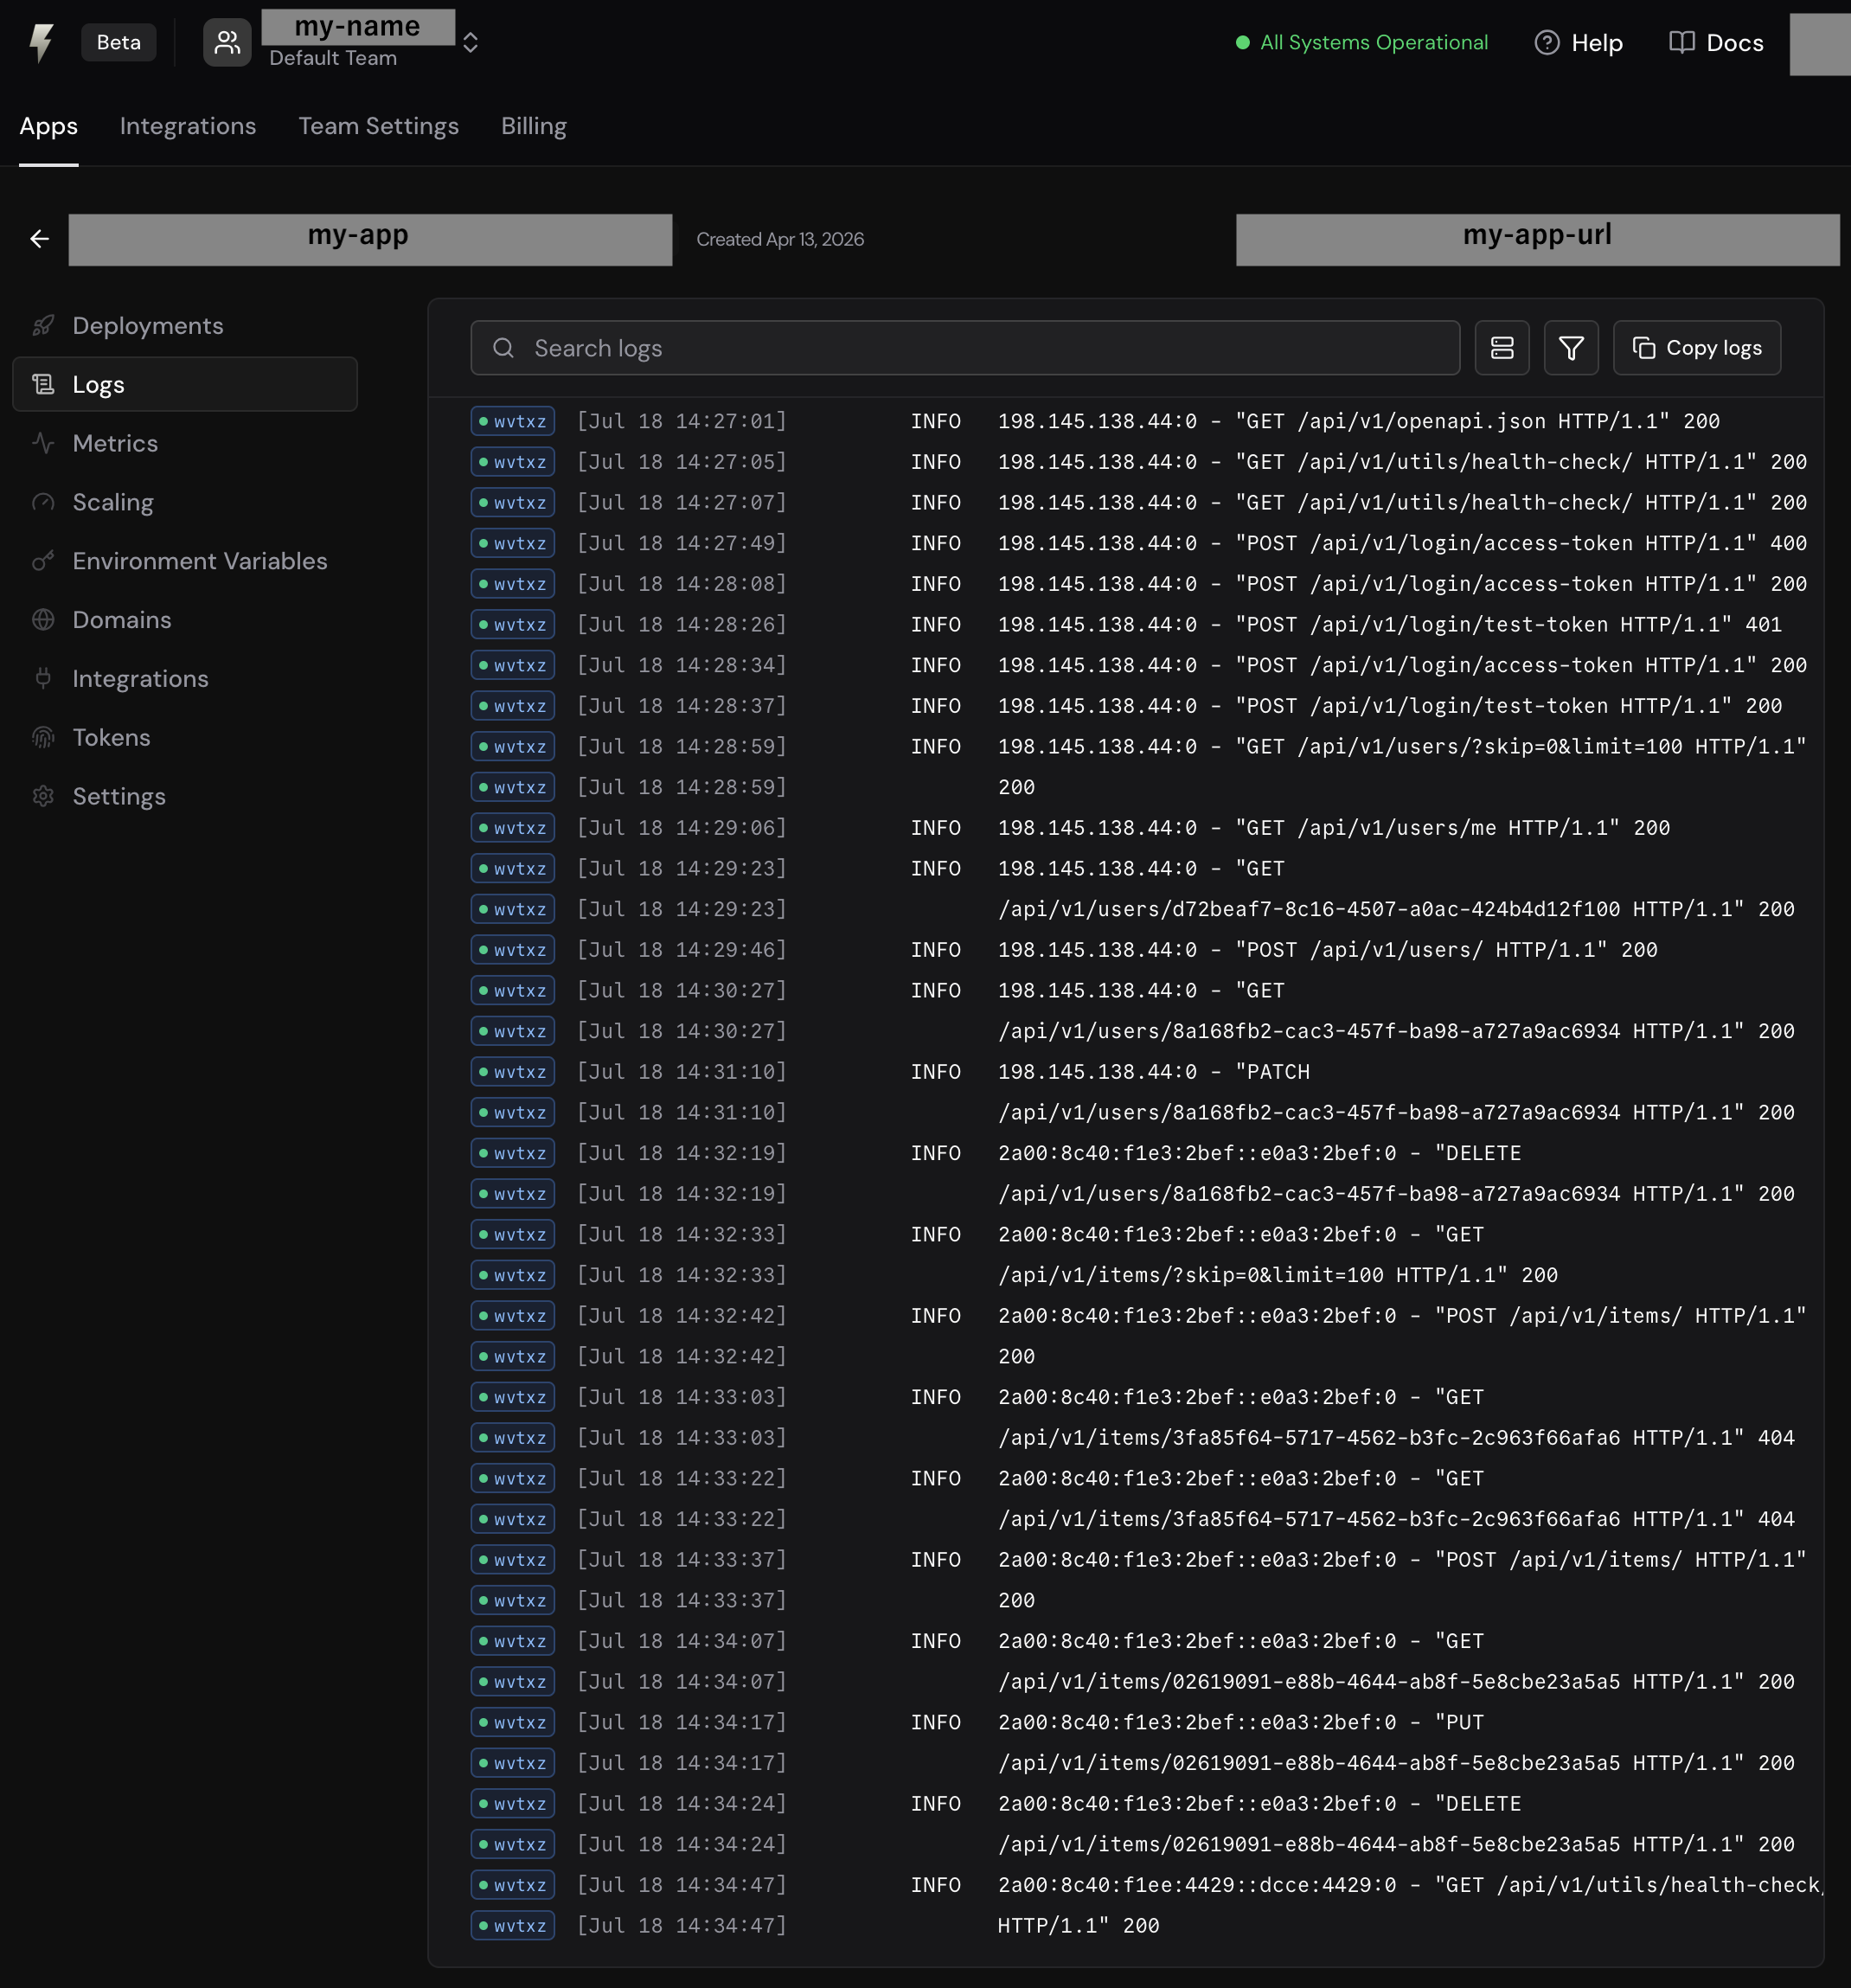The height and width of the screenshot is (1988, 1851).
Task: Click the Help question mark icon
Action: point(1547,43)
